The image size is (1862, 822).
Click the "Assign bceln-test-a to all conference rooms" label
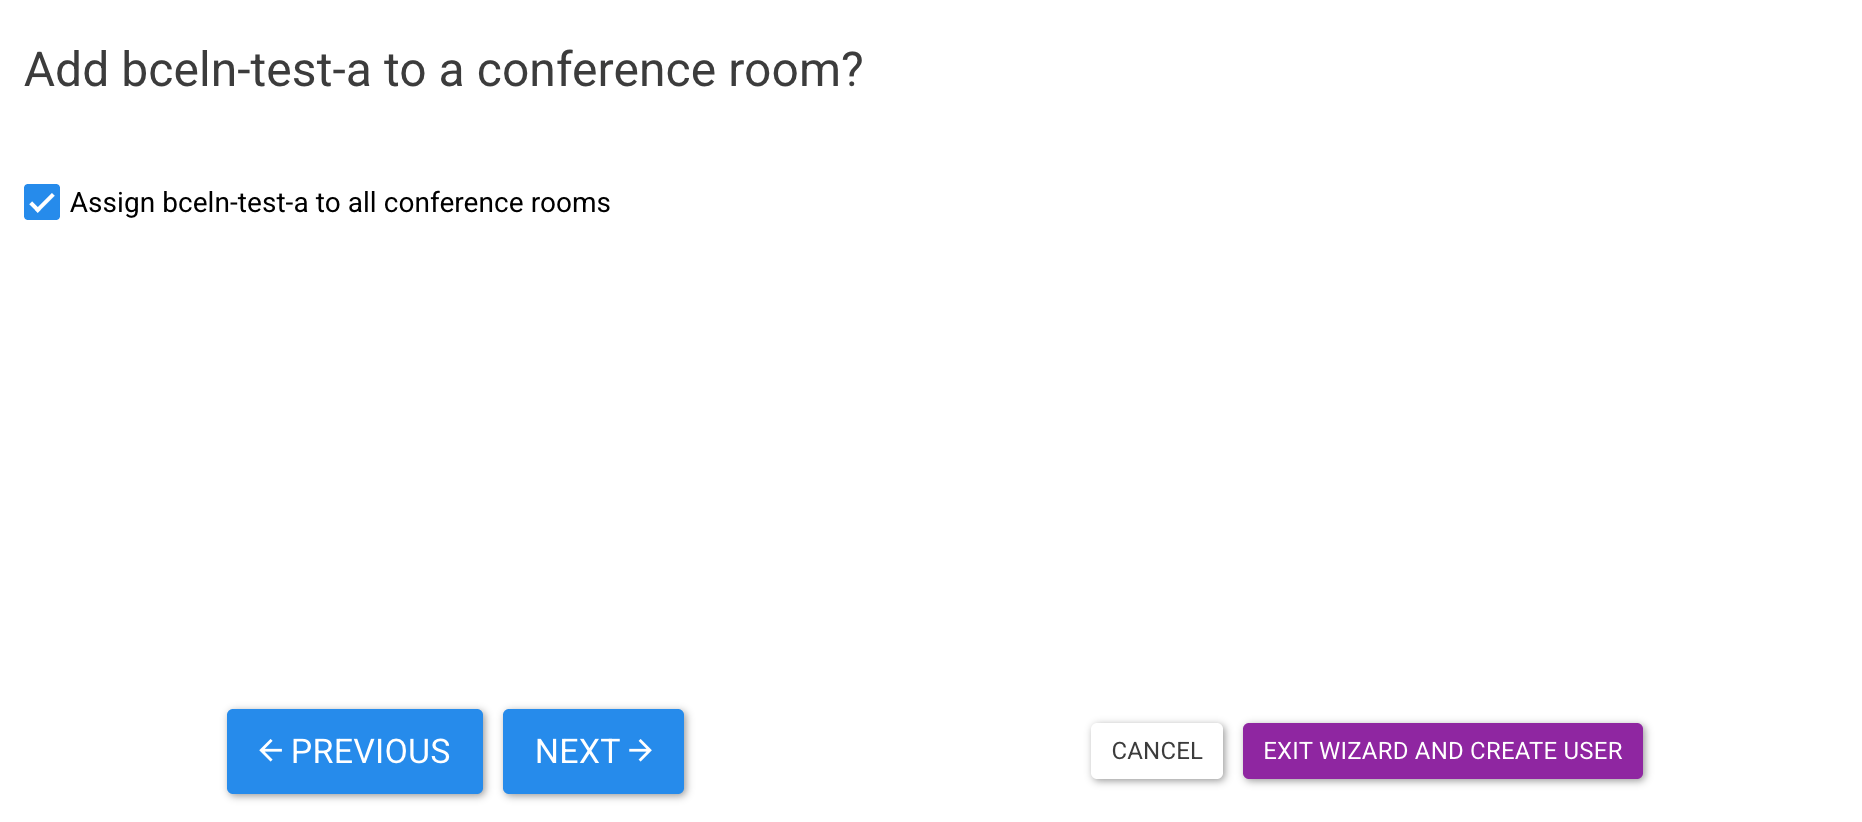[340, 203]
